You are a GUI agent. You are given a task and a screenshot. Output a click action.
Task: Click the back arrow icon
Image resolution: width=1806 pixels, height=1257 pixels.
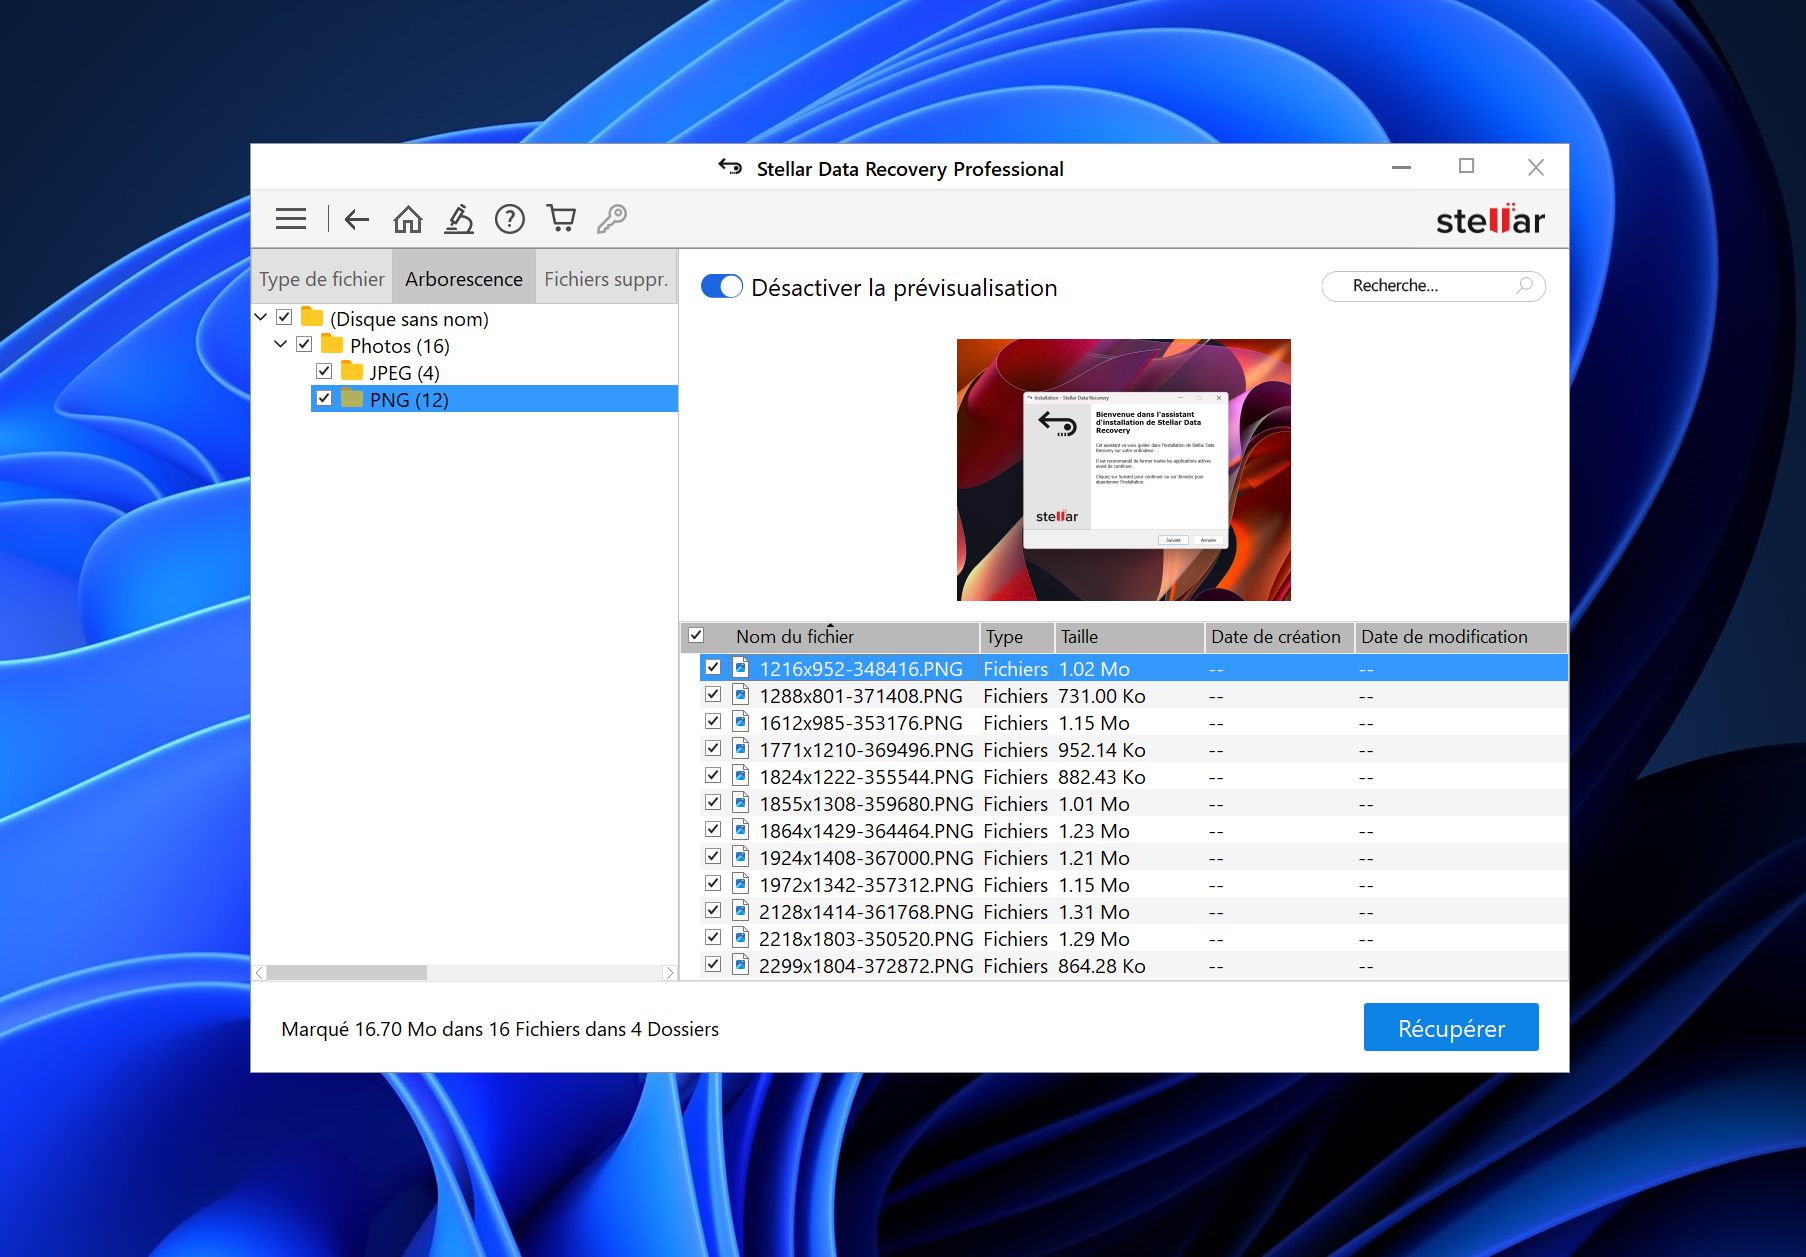pyautogui.click(x=356, y=219)
